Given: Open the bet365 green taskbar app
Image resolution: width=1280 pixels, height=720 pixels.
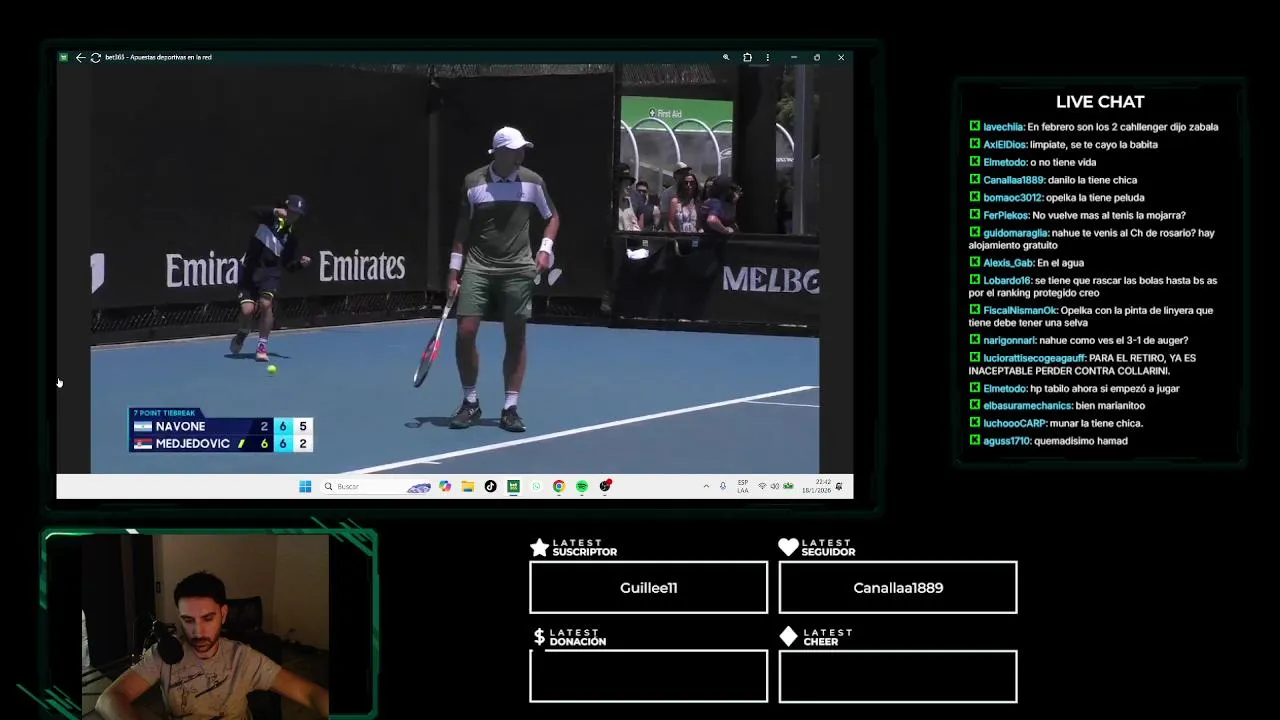Looking at the screenshot, I should tap(513, 486).
